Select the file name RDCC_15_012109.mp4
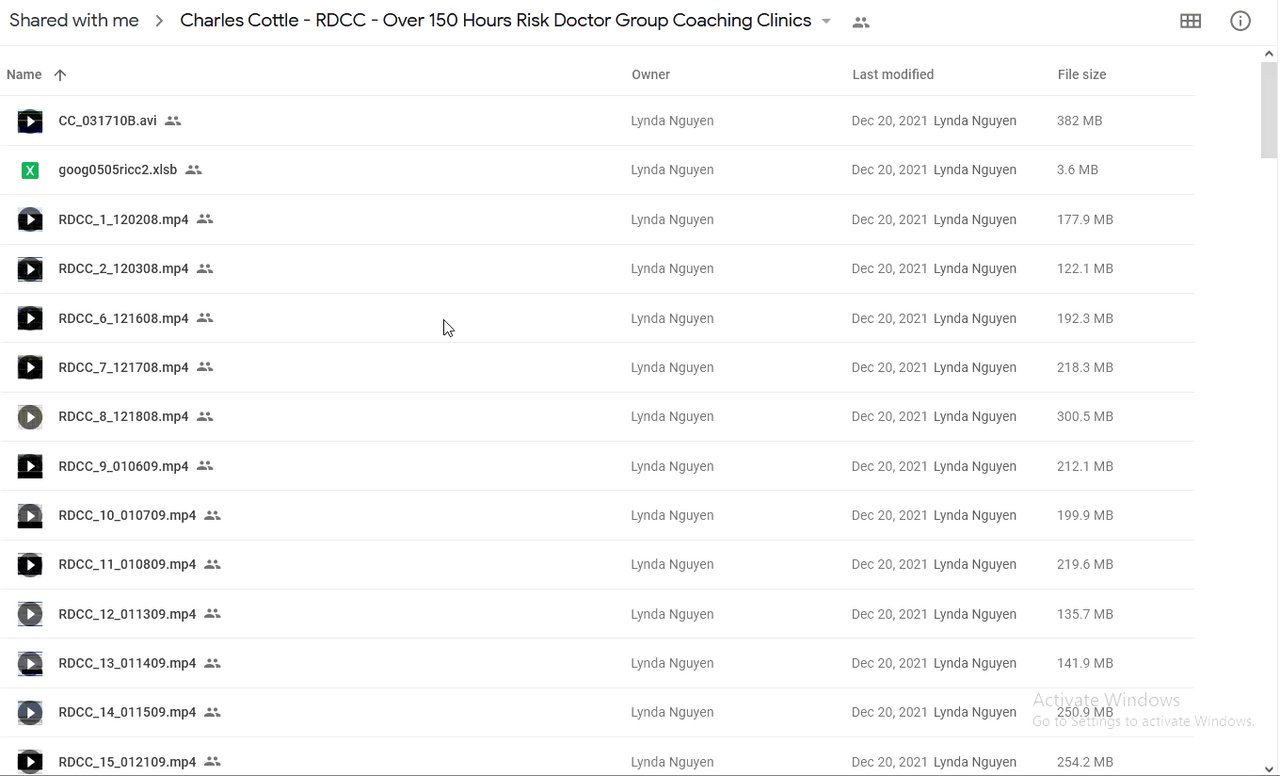Image resolution: width=1280 pixels, height=776 pixels. (x=127, y=762)
